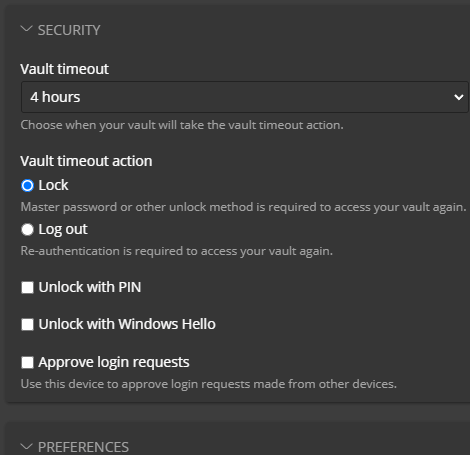Enable the Unlock with Windows Hello checkbox
Viewport: 470px width, 455px height.
[27, 324]
